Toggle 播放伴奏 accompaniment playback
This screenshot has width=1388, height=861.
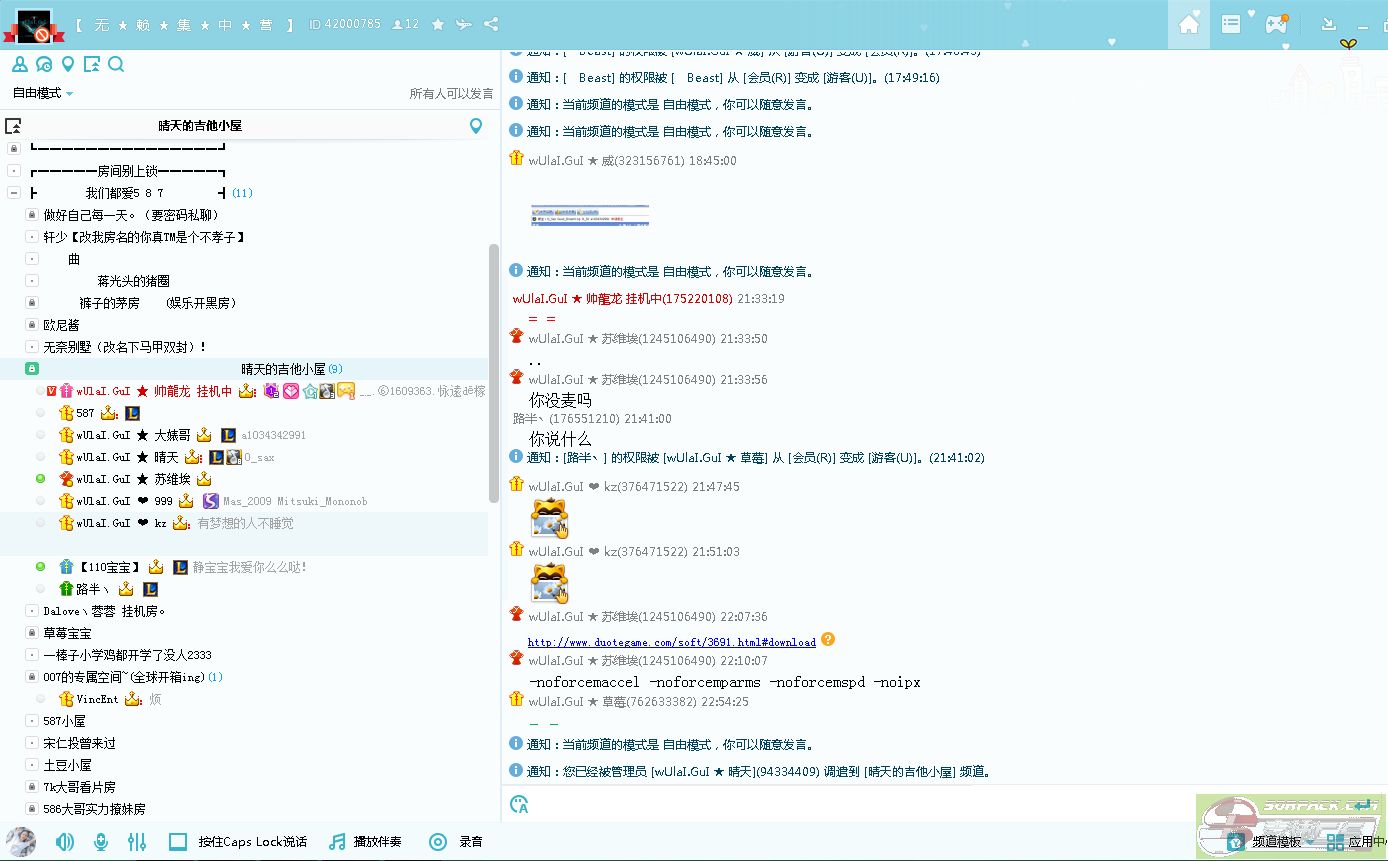[365, 842]
